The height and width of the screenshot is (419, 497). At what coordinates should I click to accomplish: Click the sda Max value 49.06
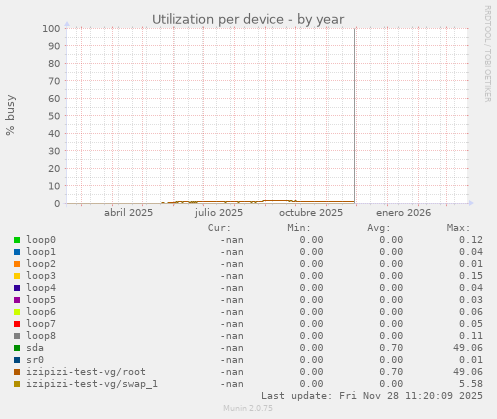468,348
